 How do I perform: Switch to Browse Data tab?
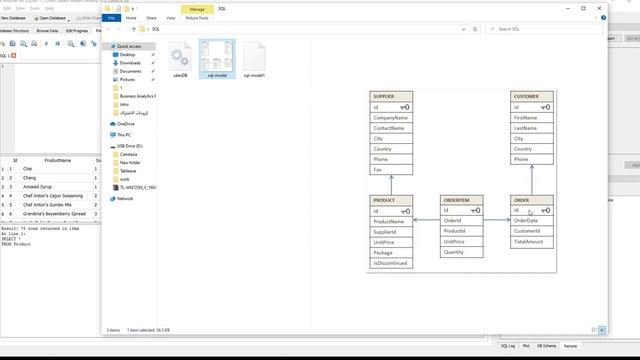(x=47, y=31)
